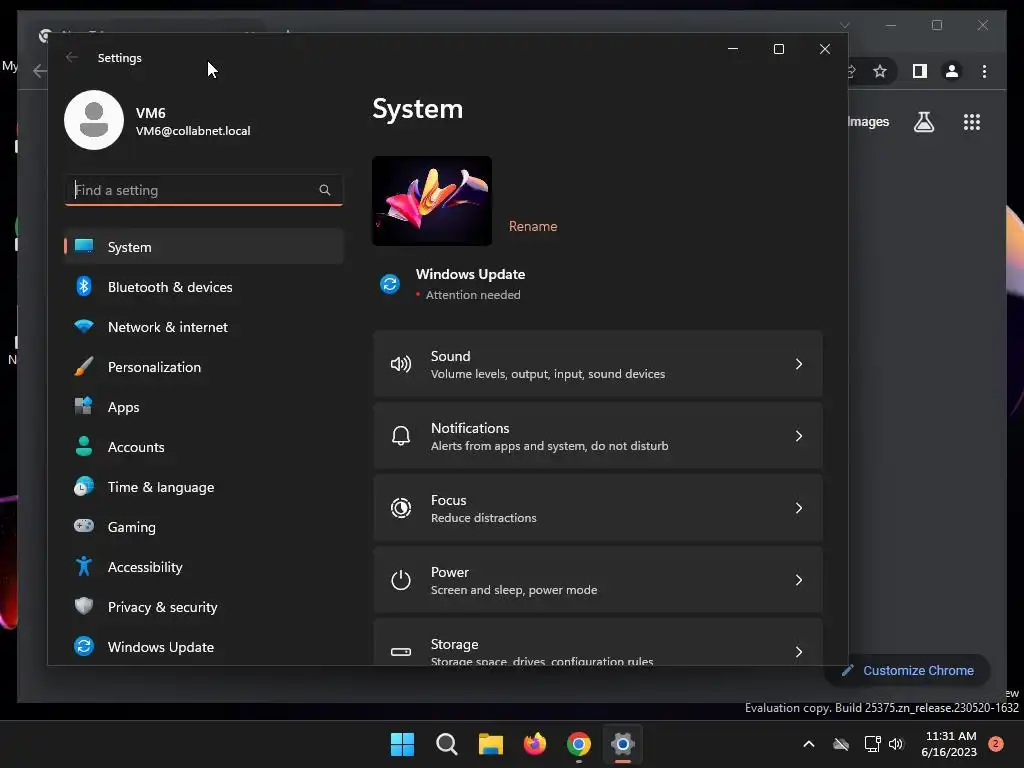This screenshot has height=768, width=1024.
Task: Click the Windows Update sidebar icon
Action: [84, 646]
